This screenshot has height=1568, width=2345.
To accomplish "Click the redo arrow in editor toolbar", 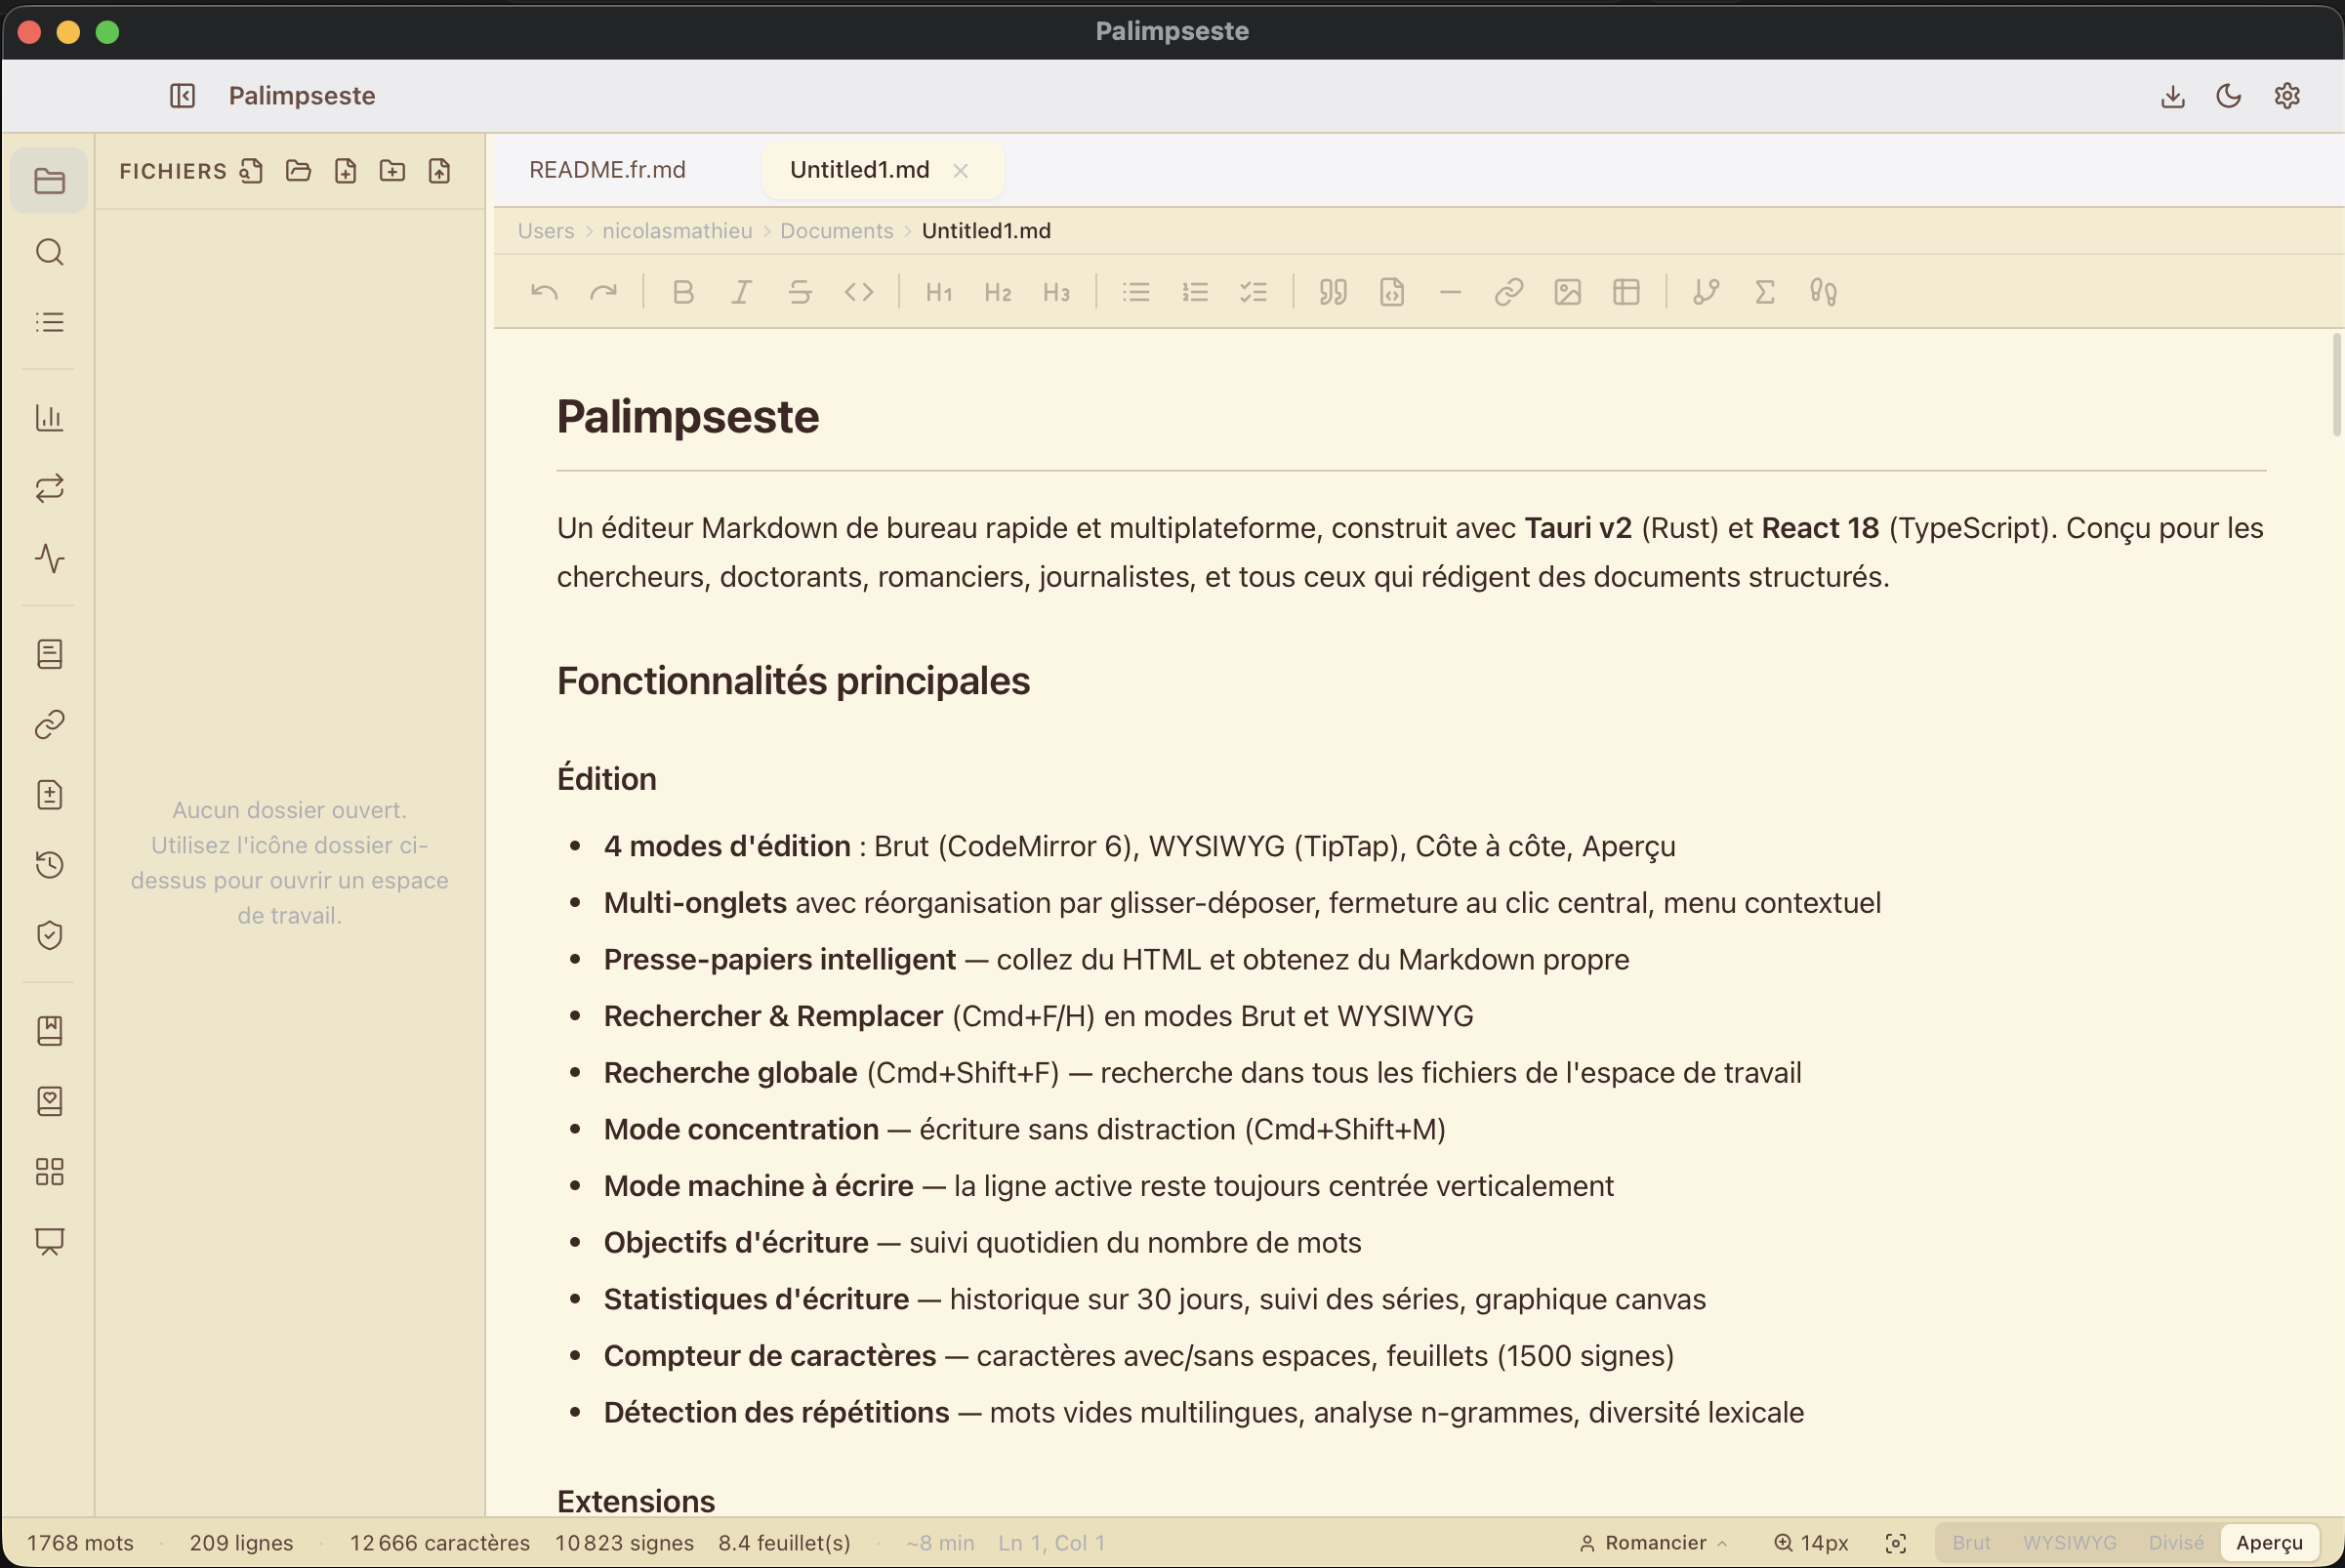I will tap(603, 292).
